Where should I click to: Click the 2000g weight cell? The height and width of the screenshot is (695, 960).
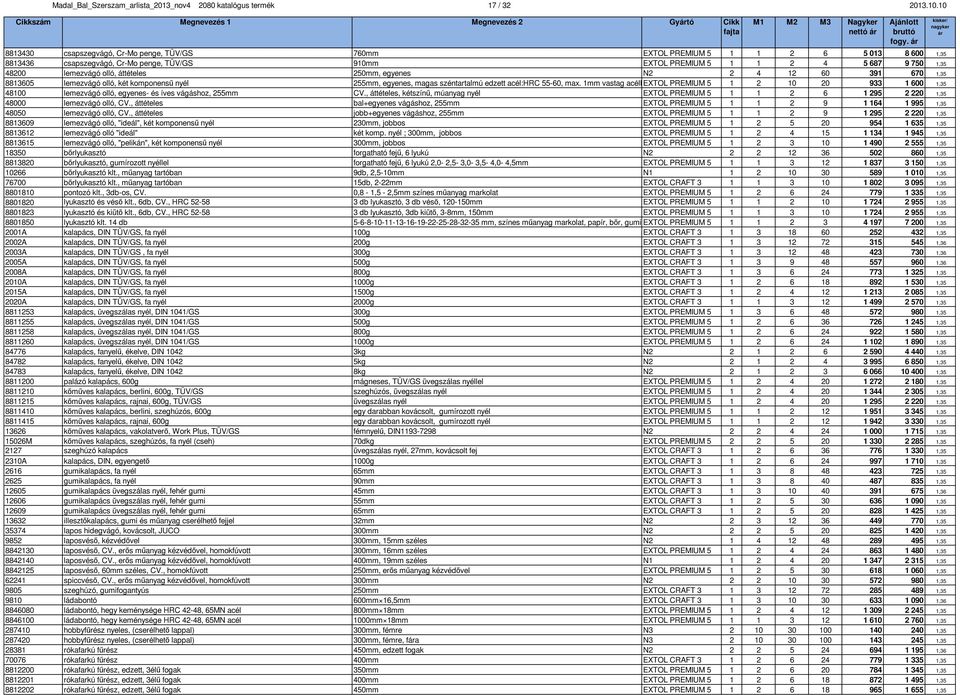pos(364,302)
